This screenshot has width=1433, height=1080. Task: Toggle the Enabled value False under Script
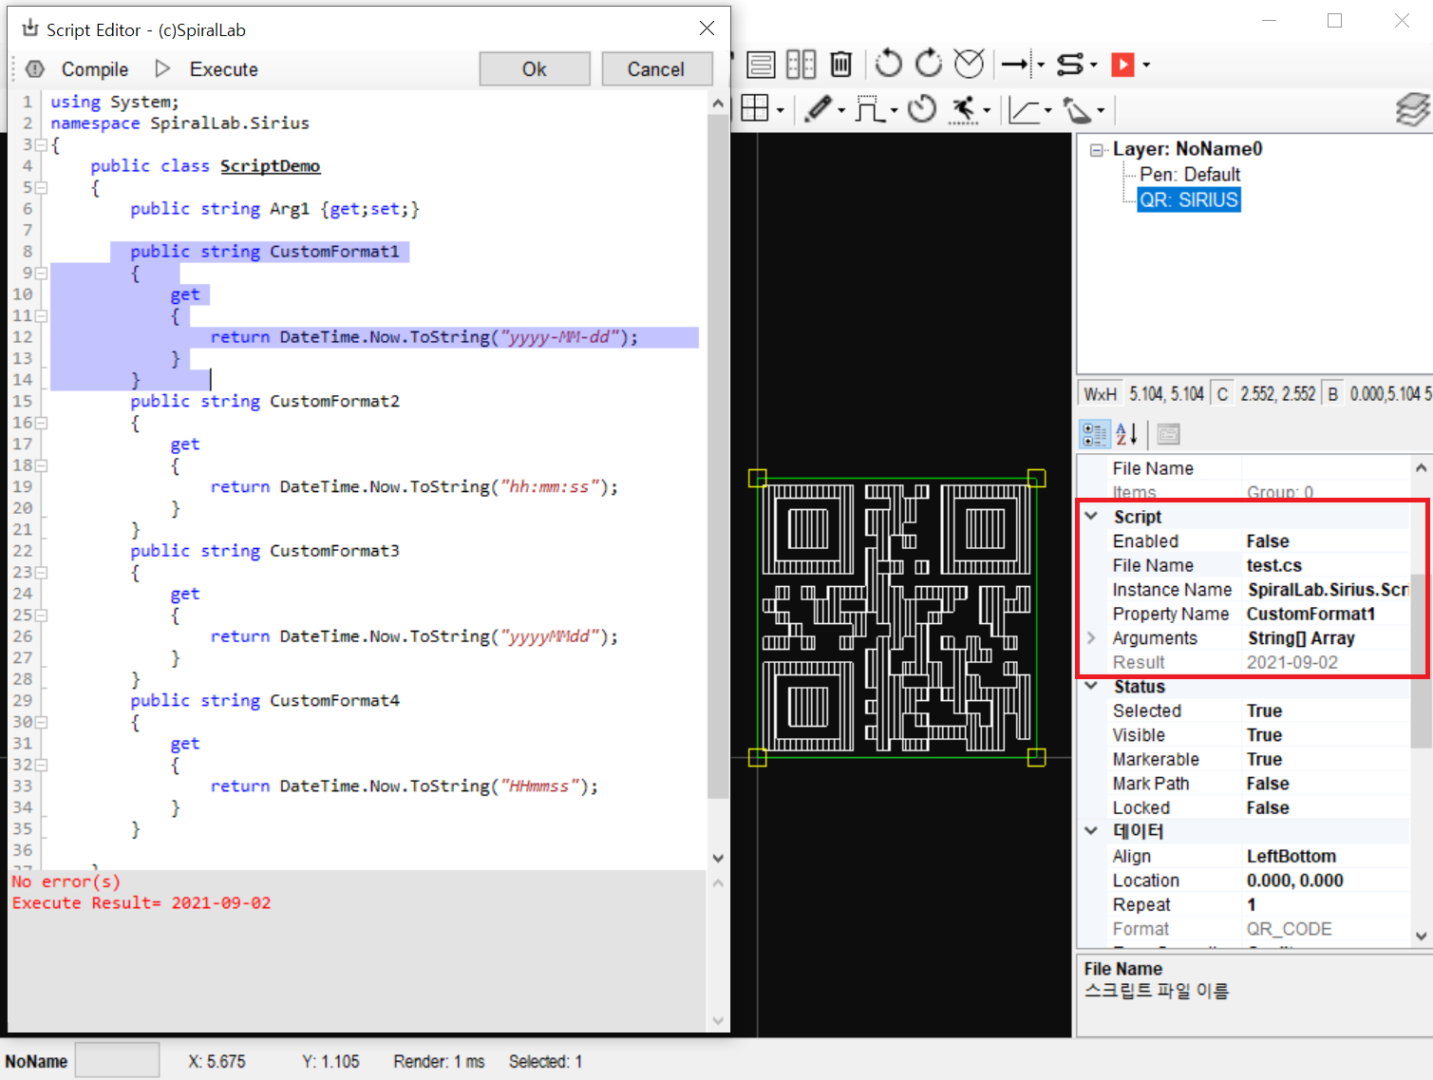1267,541
